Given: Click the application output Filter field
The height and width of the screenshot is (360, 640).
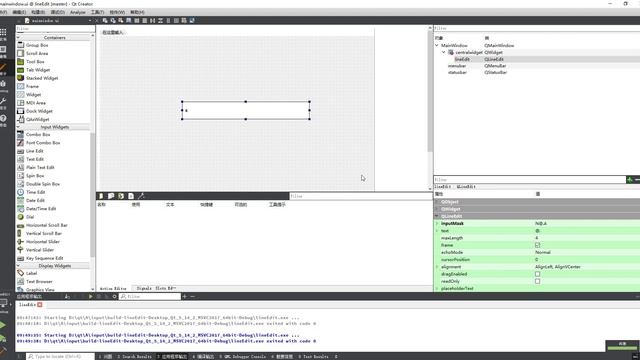Looking at the screenshot, I should (150, 296).
